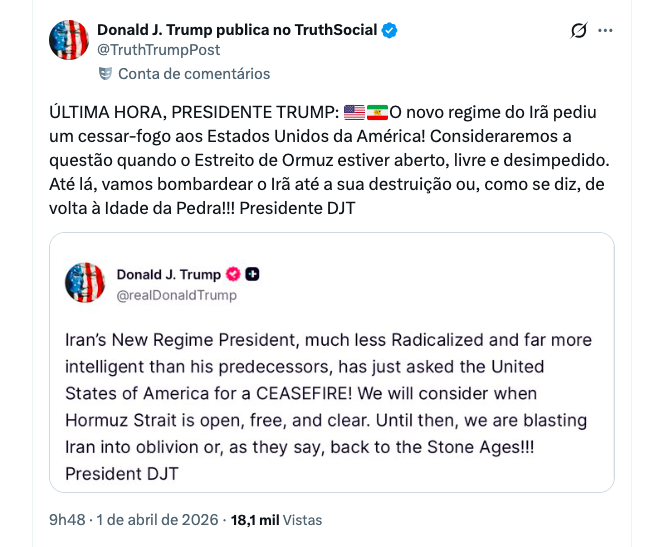The image size is (659, 547).
Task: Click the black affiliate badge beside quoted name
Action: click(253, 274)
